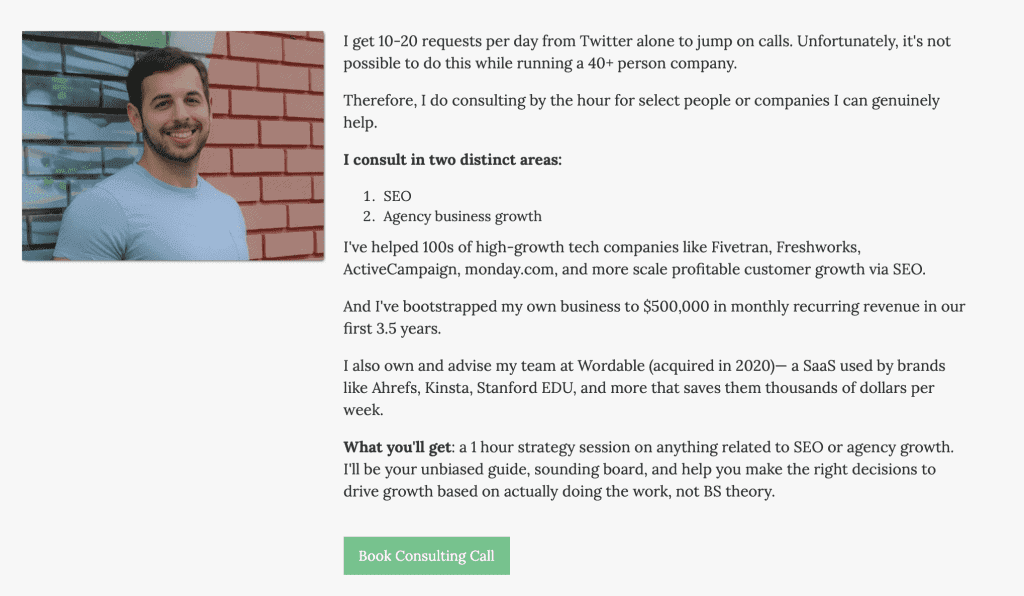The image size is (1024, 596).
Task: Click the red brick wall in the photo
Action: point(274,131)
